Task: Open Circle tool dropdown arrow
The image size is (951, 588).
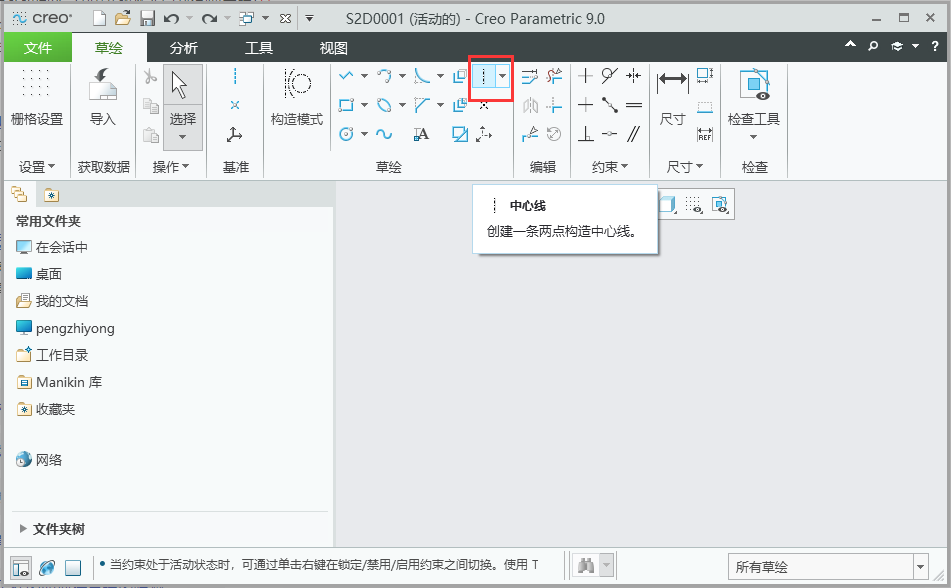Action: click(x=364, y=134)
